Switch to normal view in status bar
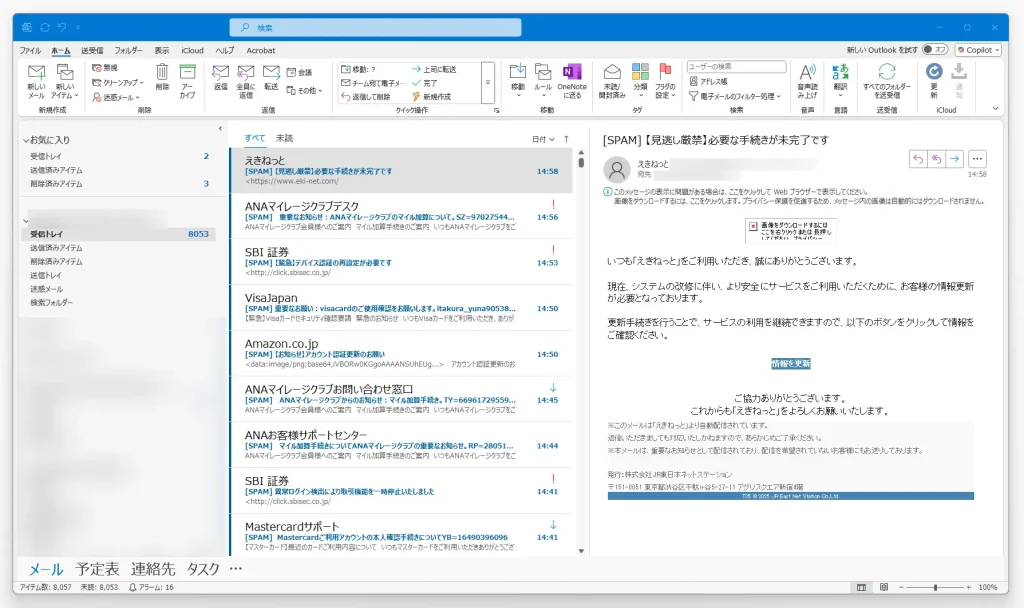Screen dimensions: 1024x608 point(861,587)
